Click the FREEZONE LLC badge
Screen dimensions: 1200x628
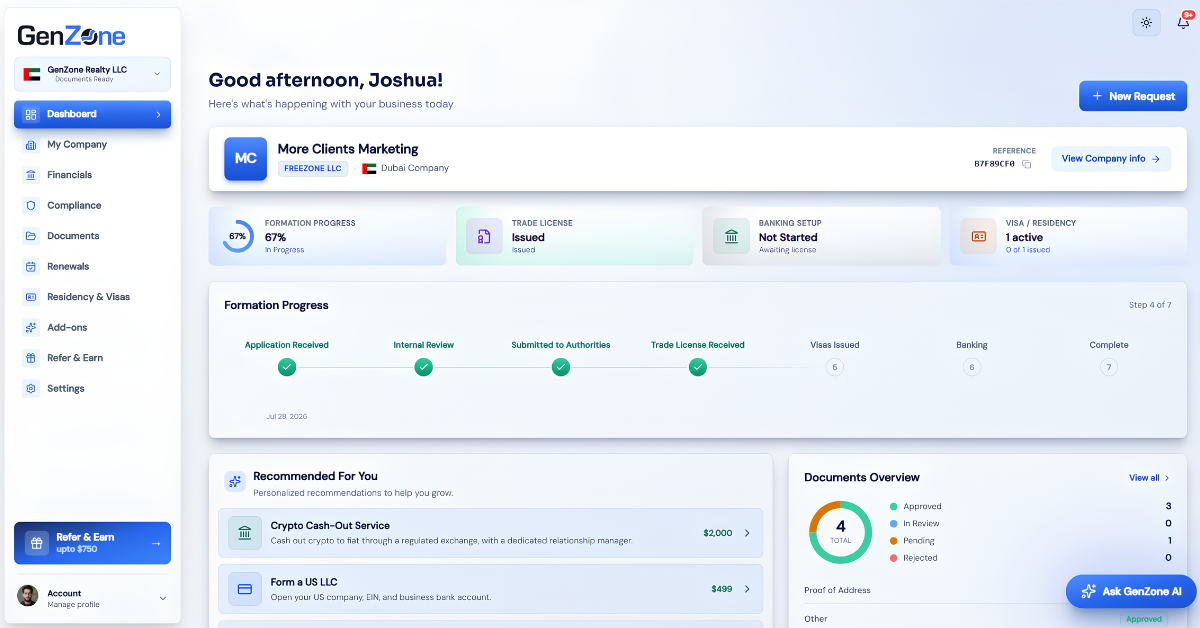coord(313,168)
